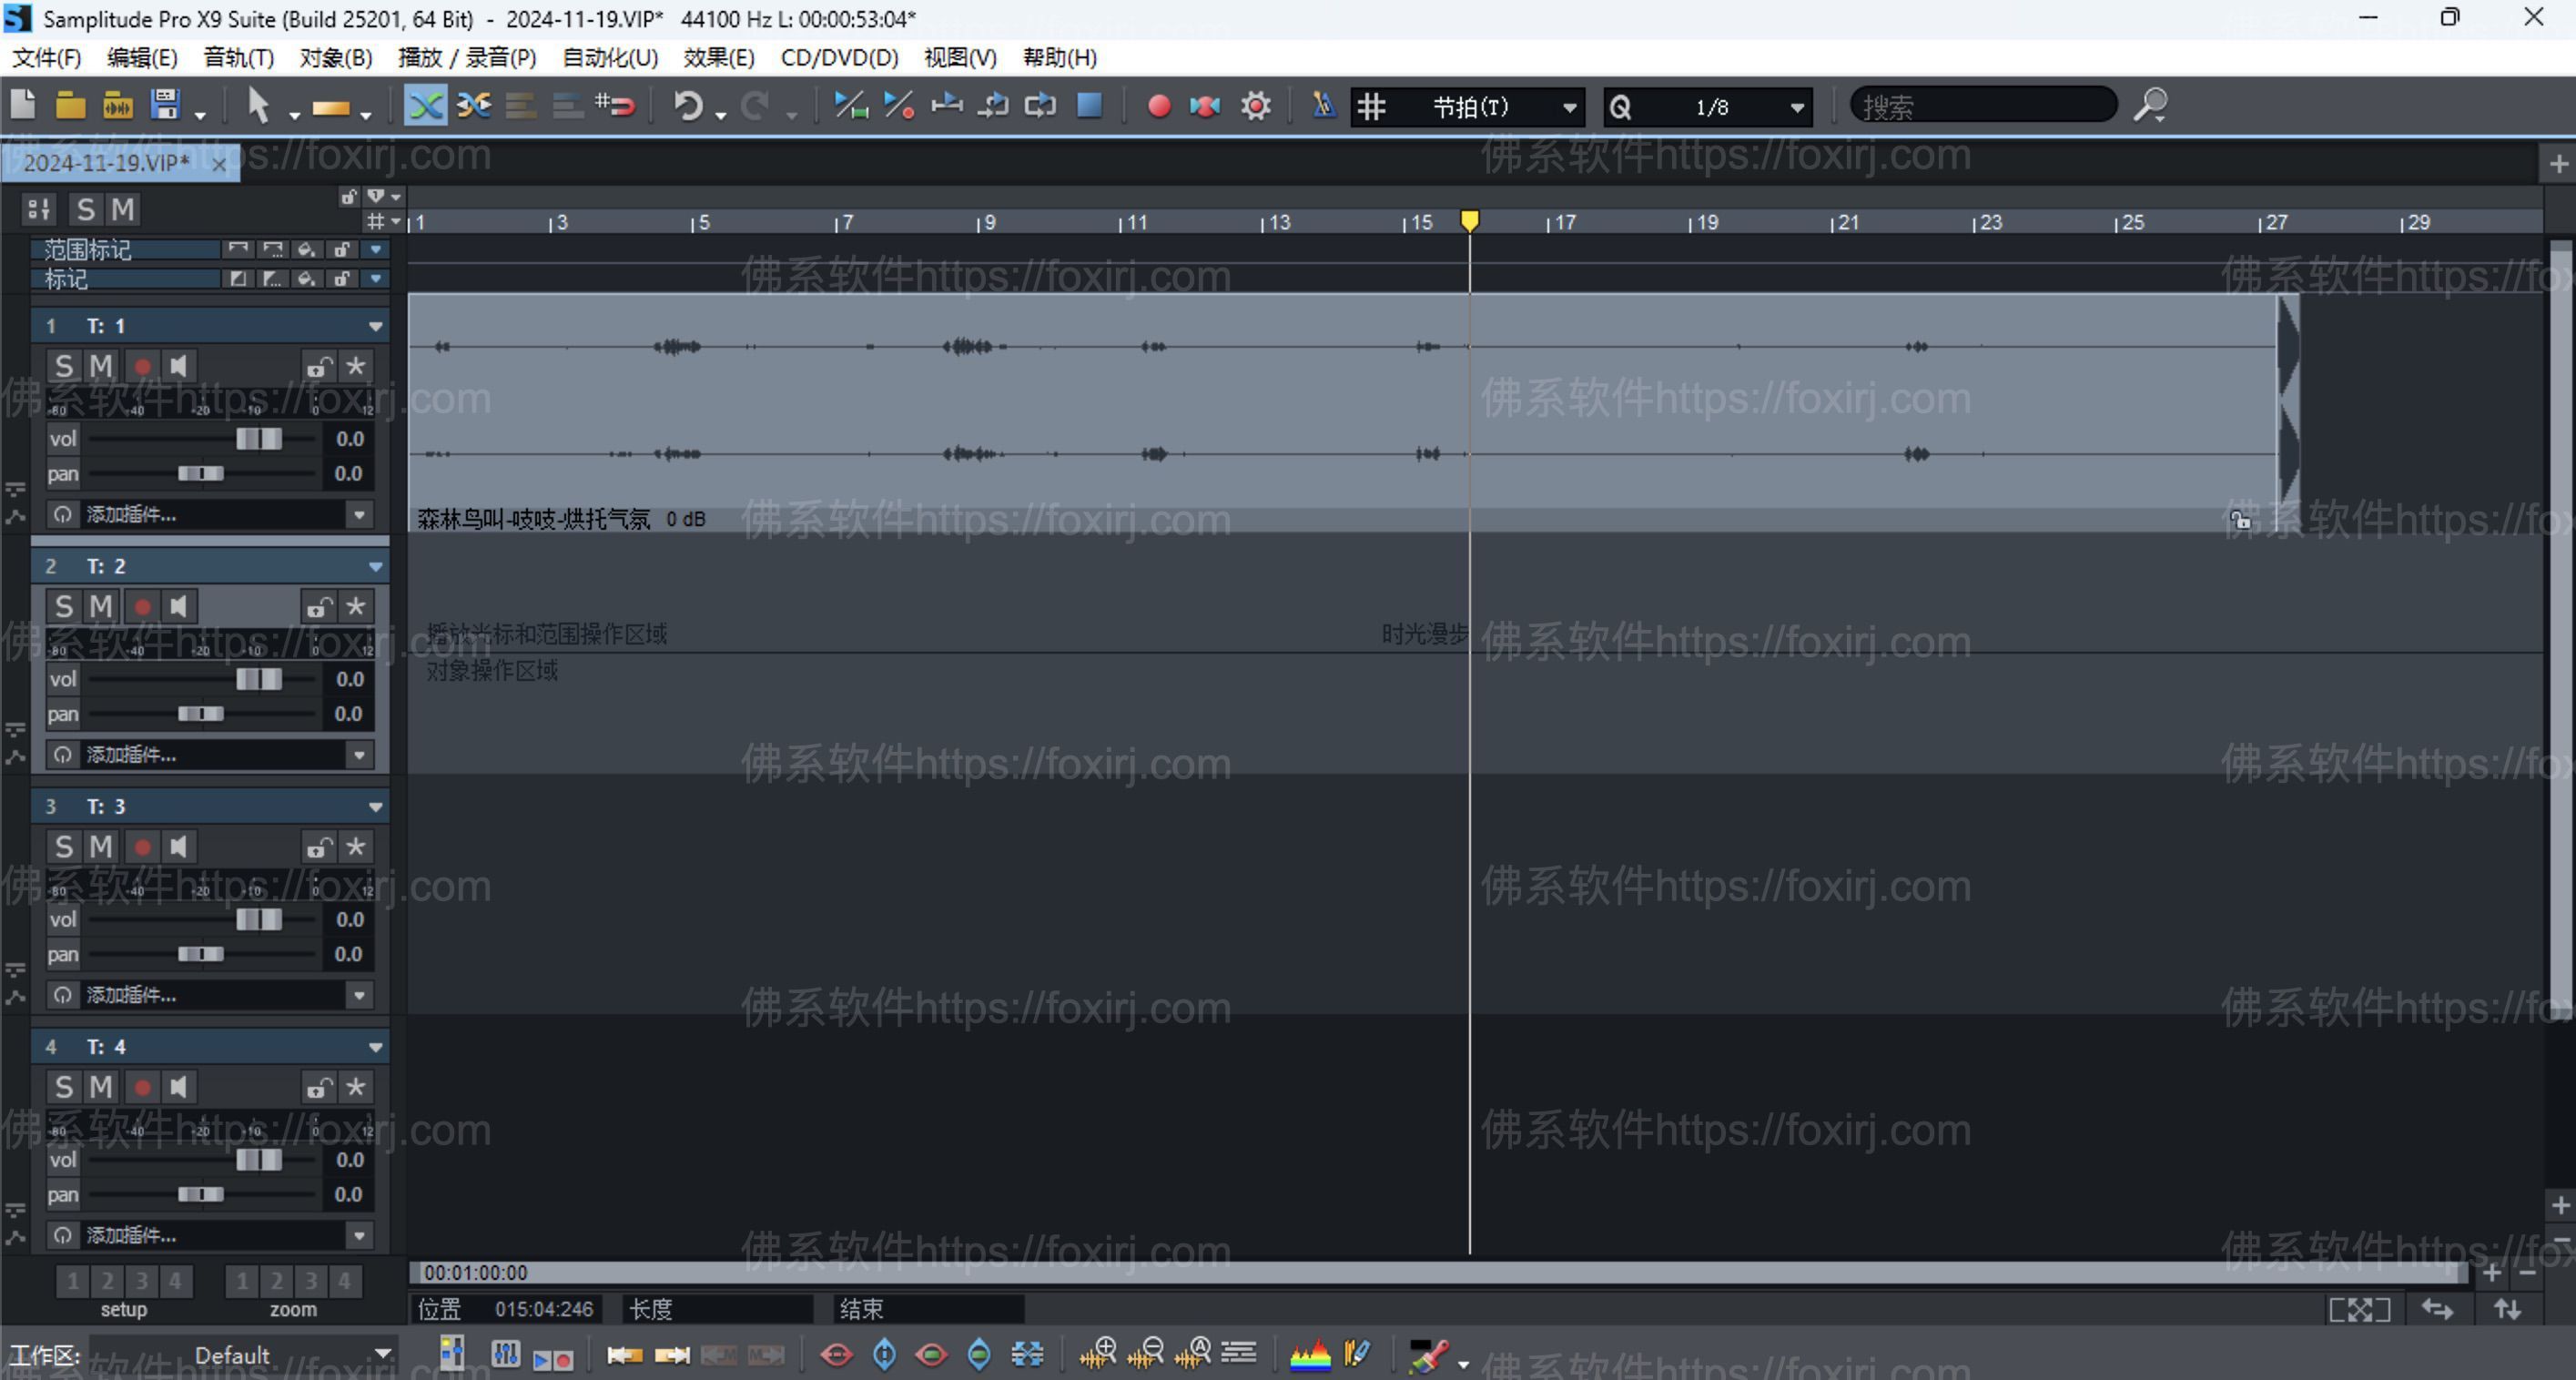2576x1380 pixels.
Task: Adjust the vol slider on track T: 2
Action: [x=258, y=679]
